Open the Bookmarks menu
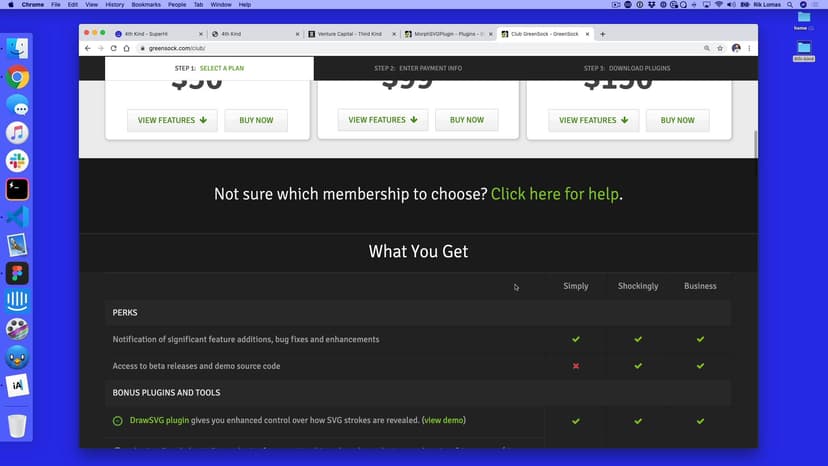The height and width of the screenshot is (466, 828). click(x=146, y=5)
